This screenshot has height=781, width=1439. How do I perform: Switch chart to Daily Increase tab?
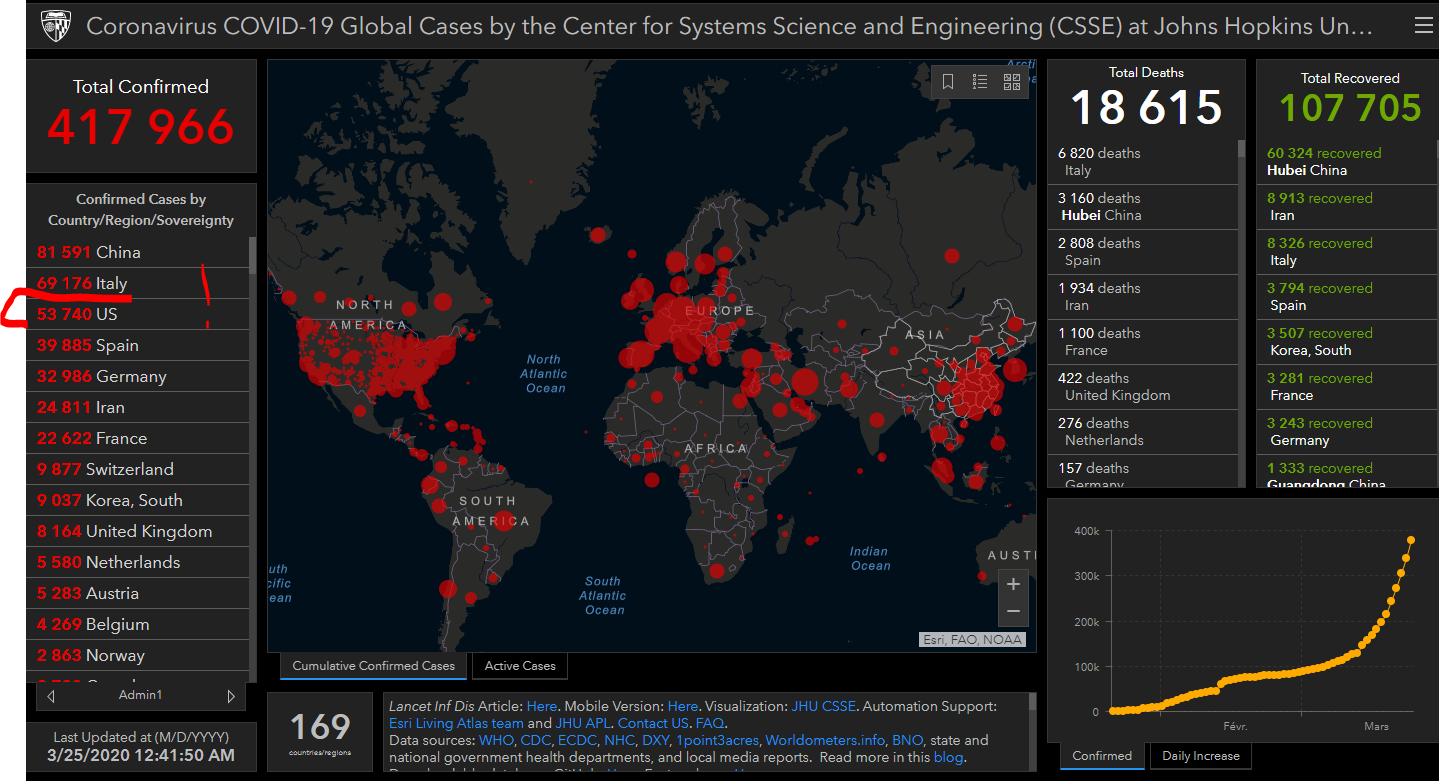click(x=1200, y=756)
